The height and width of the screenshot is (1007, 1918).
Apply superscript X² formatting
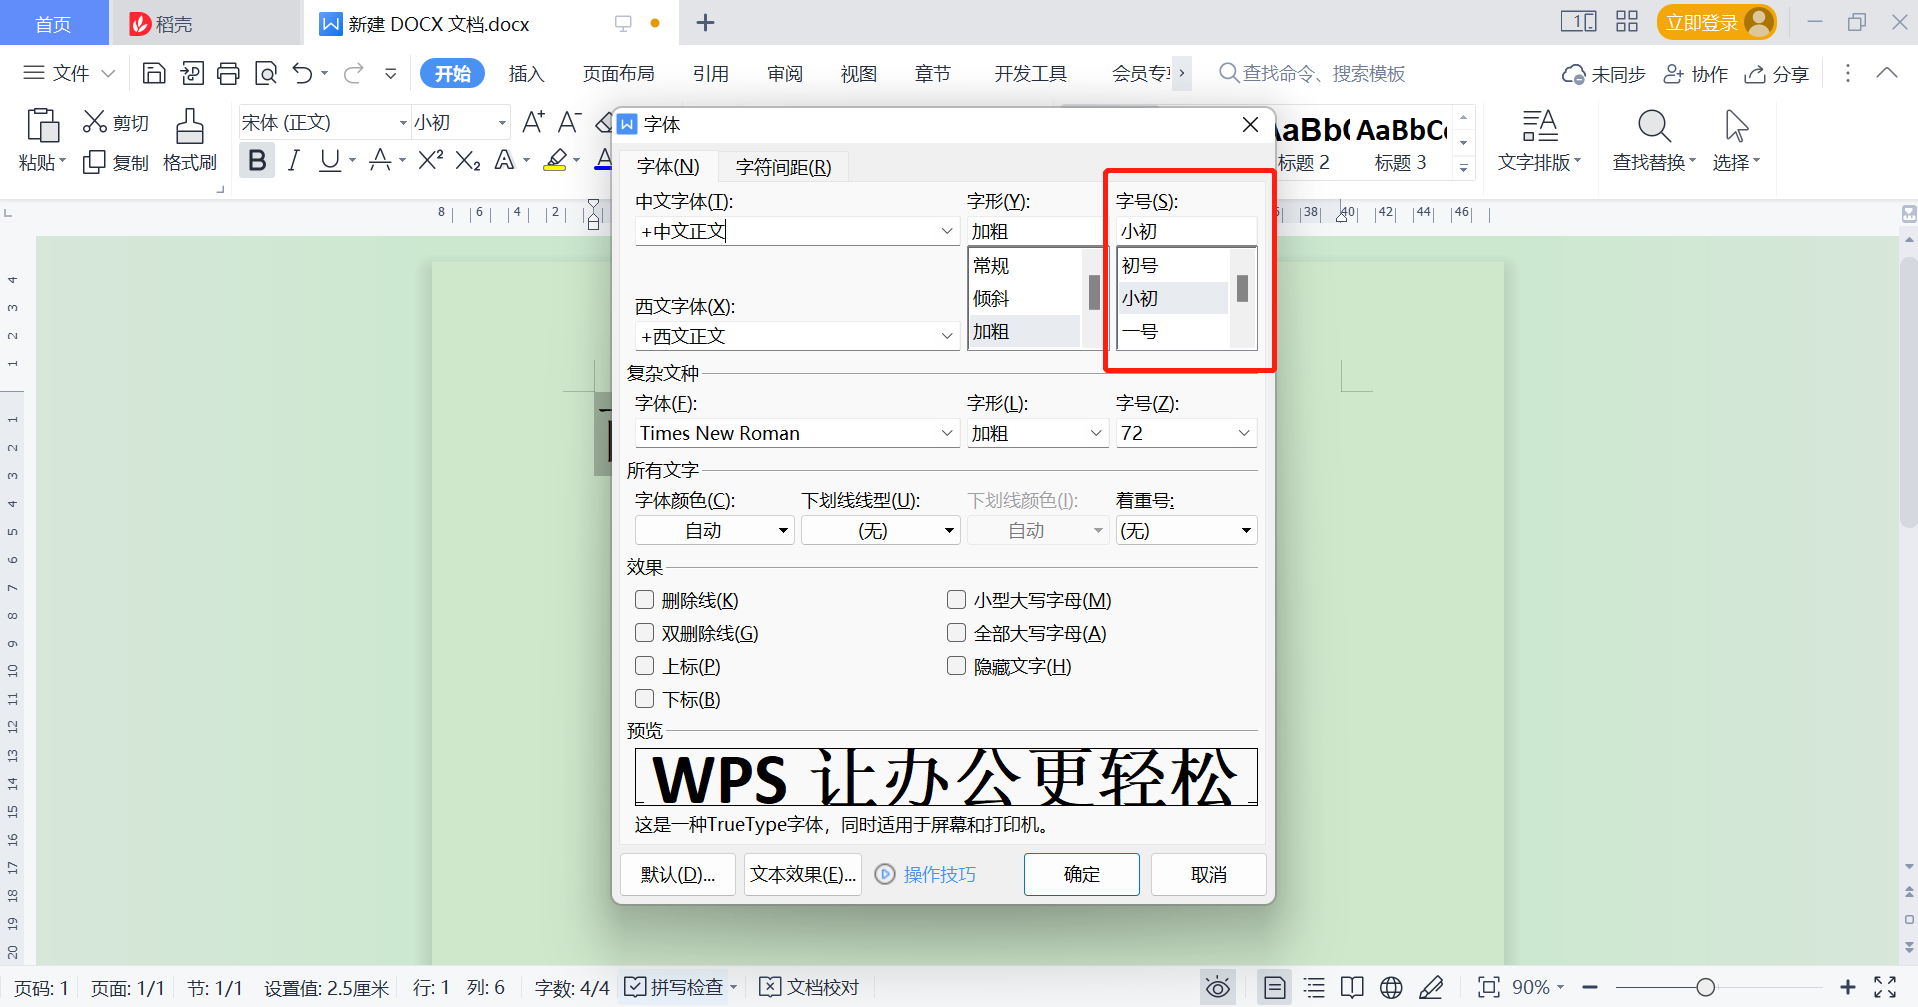pos(431,160)
